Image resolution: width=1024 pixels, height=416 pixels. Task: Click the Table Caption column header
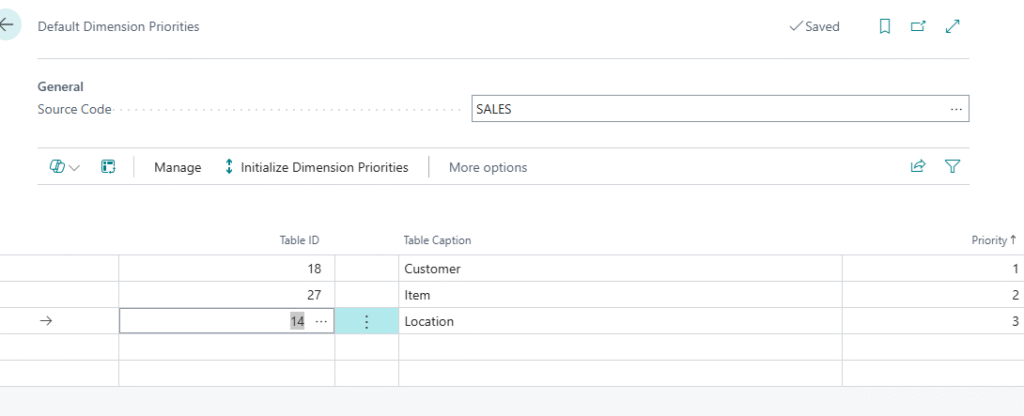point(437,240)
